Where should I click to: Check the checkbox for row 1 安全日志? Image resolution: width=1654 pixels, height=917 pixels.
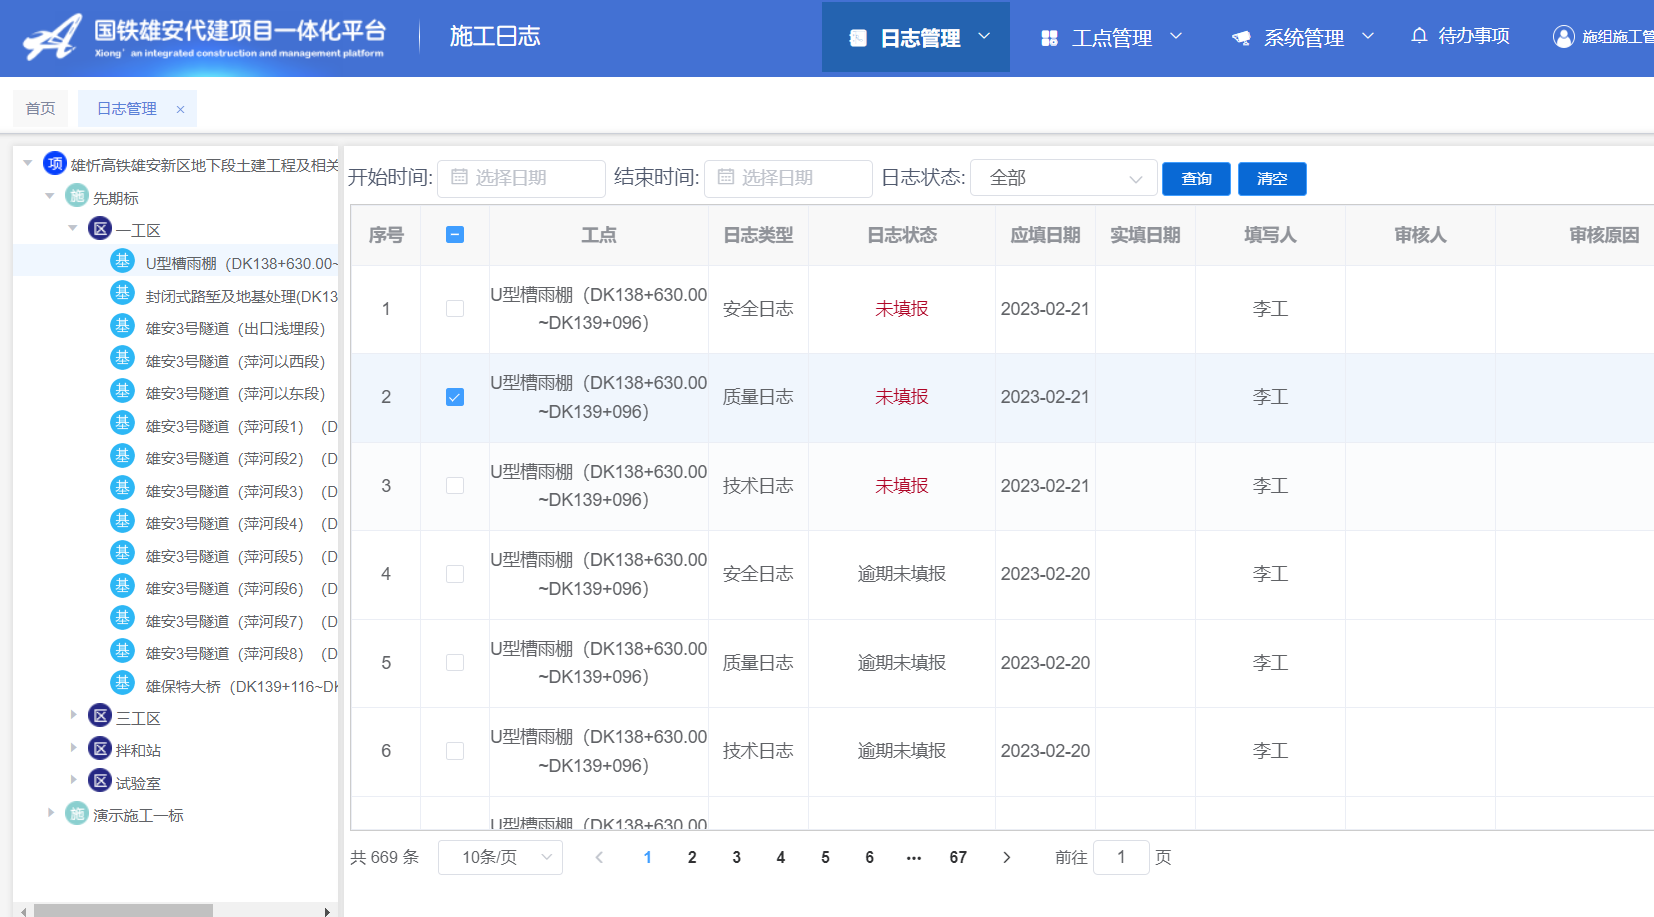tap(455, 309)
